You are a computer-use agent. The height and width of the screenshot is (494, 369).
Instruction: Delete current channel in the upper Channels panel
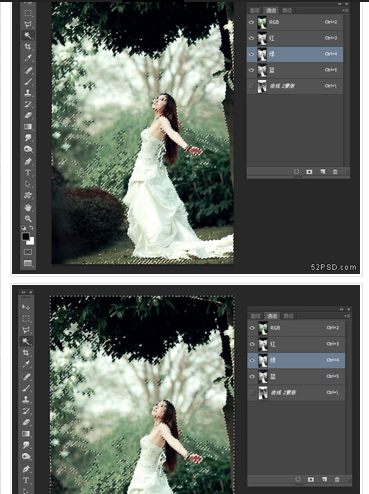pyautogui.click(x=335, y=172)
